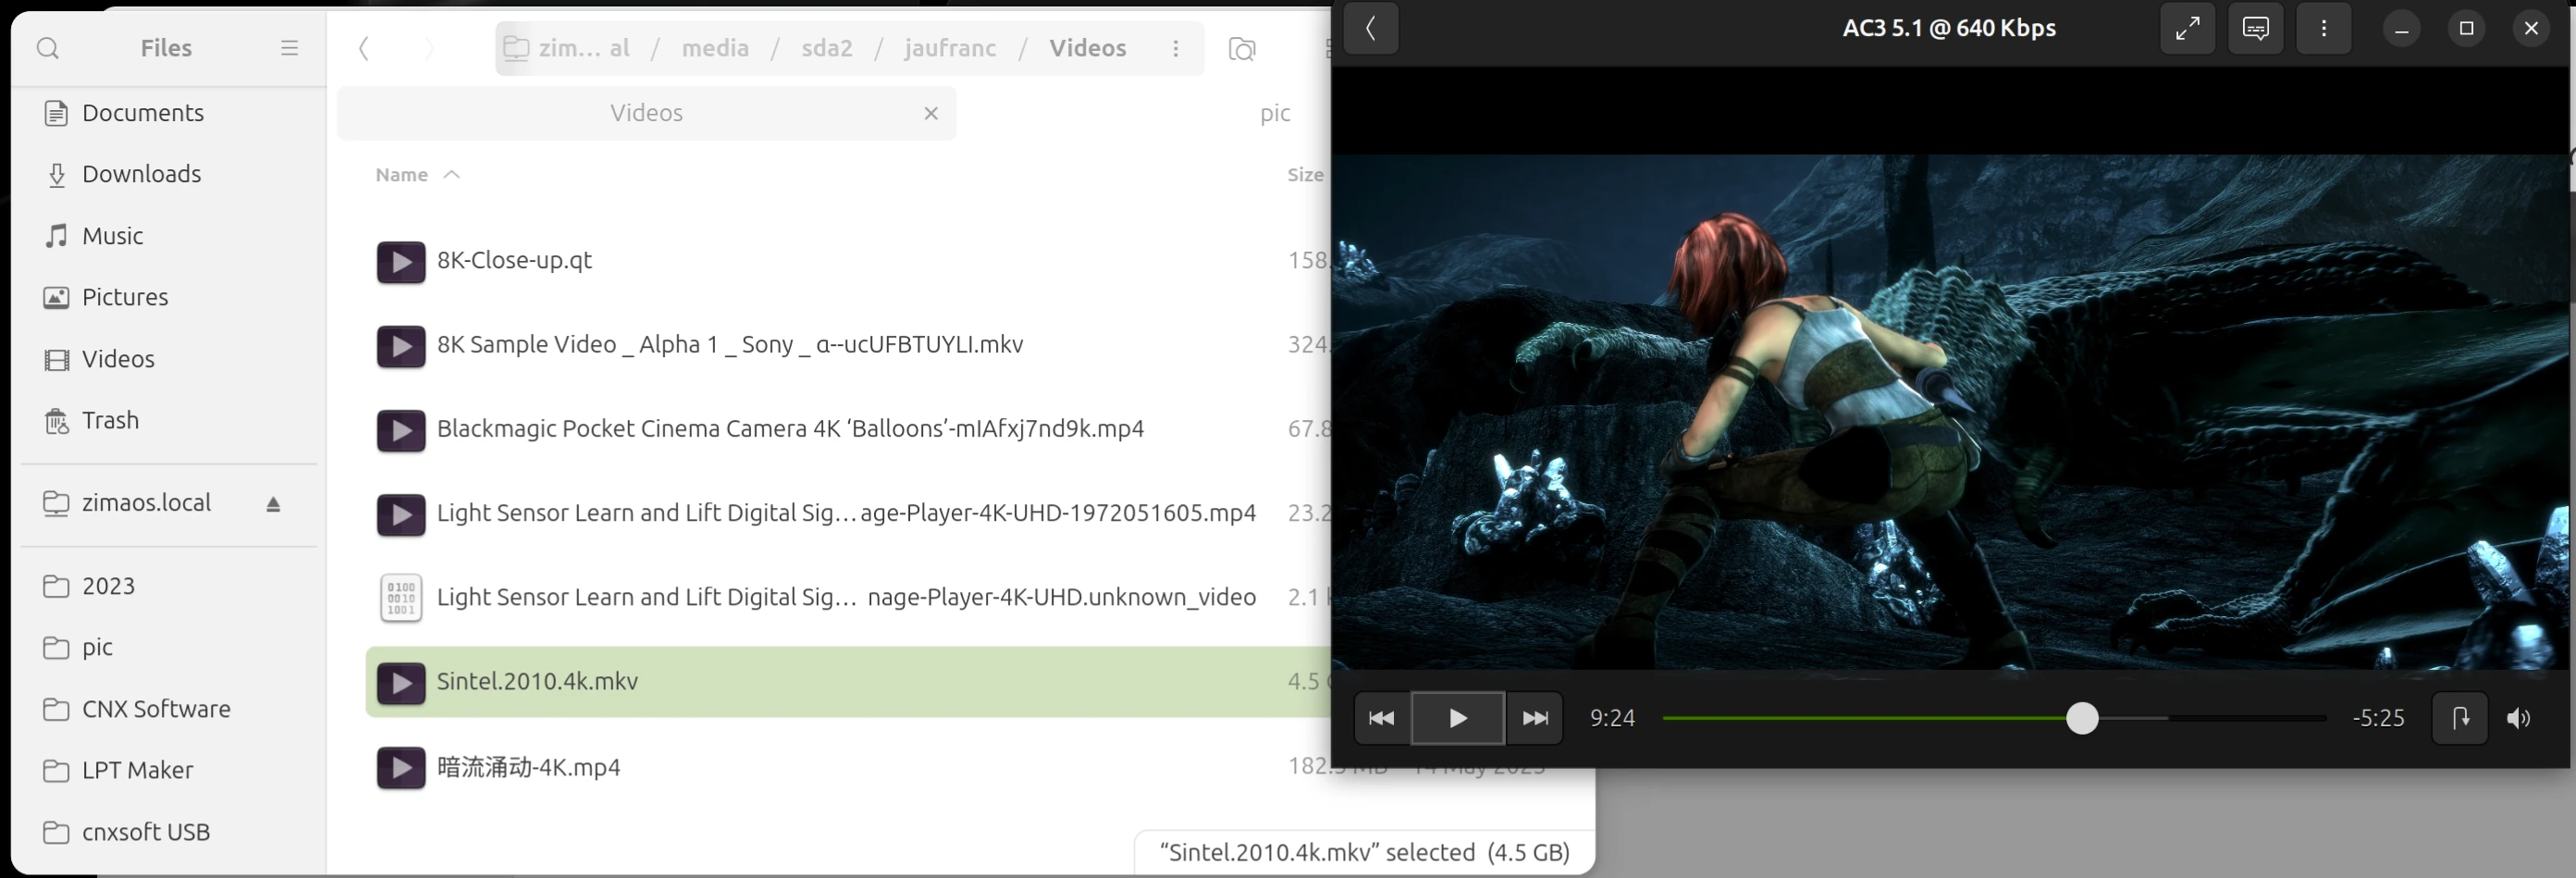Click the video seek bar handle
The width and height of the screenshot is (2576, 878).
pos(2082,718)
